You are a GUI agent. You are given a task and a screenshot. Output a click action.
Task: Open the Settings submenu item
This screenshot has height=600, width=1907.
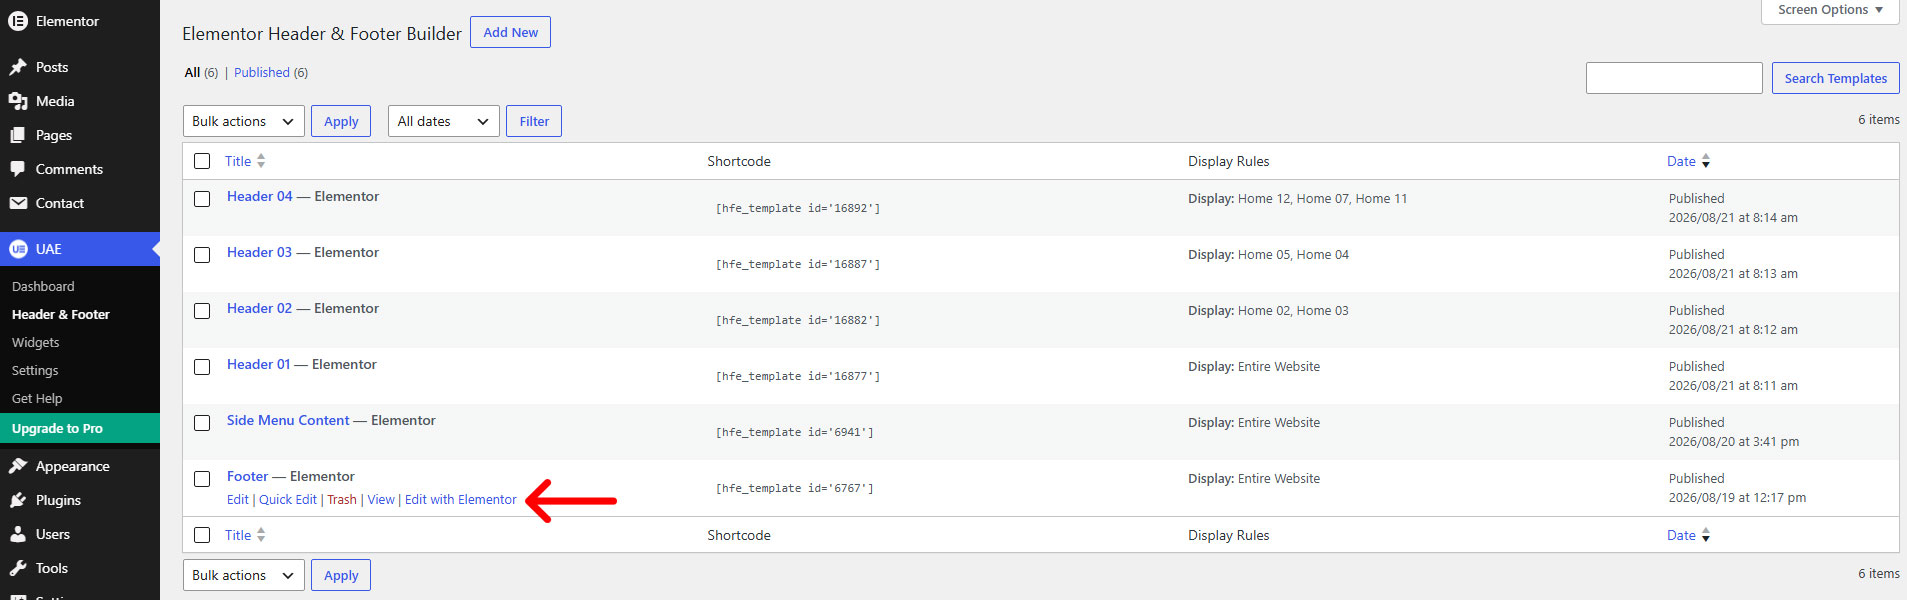[35, 370]
